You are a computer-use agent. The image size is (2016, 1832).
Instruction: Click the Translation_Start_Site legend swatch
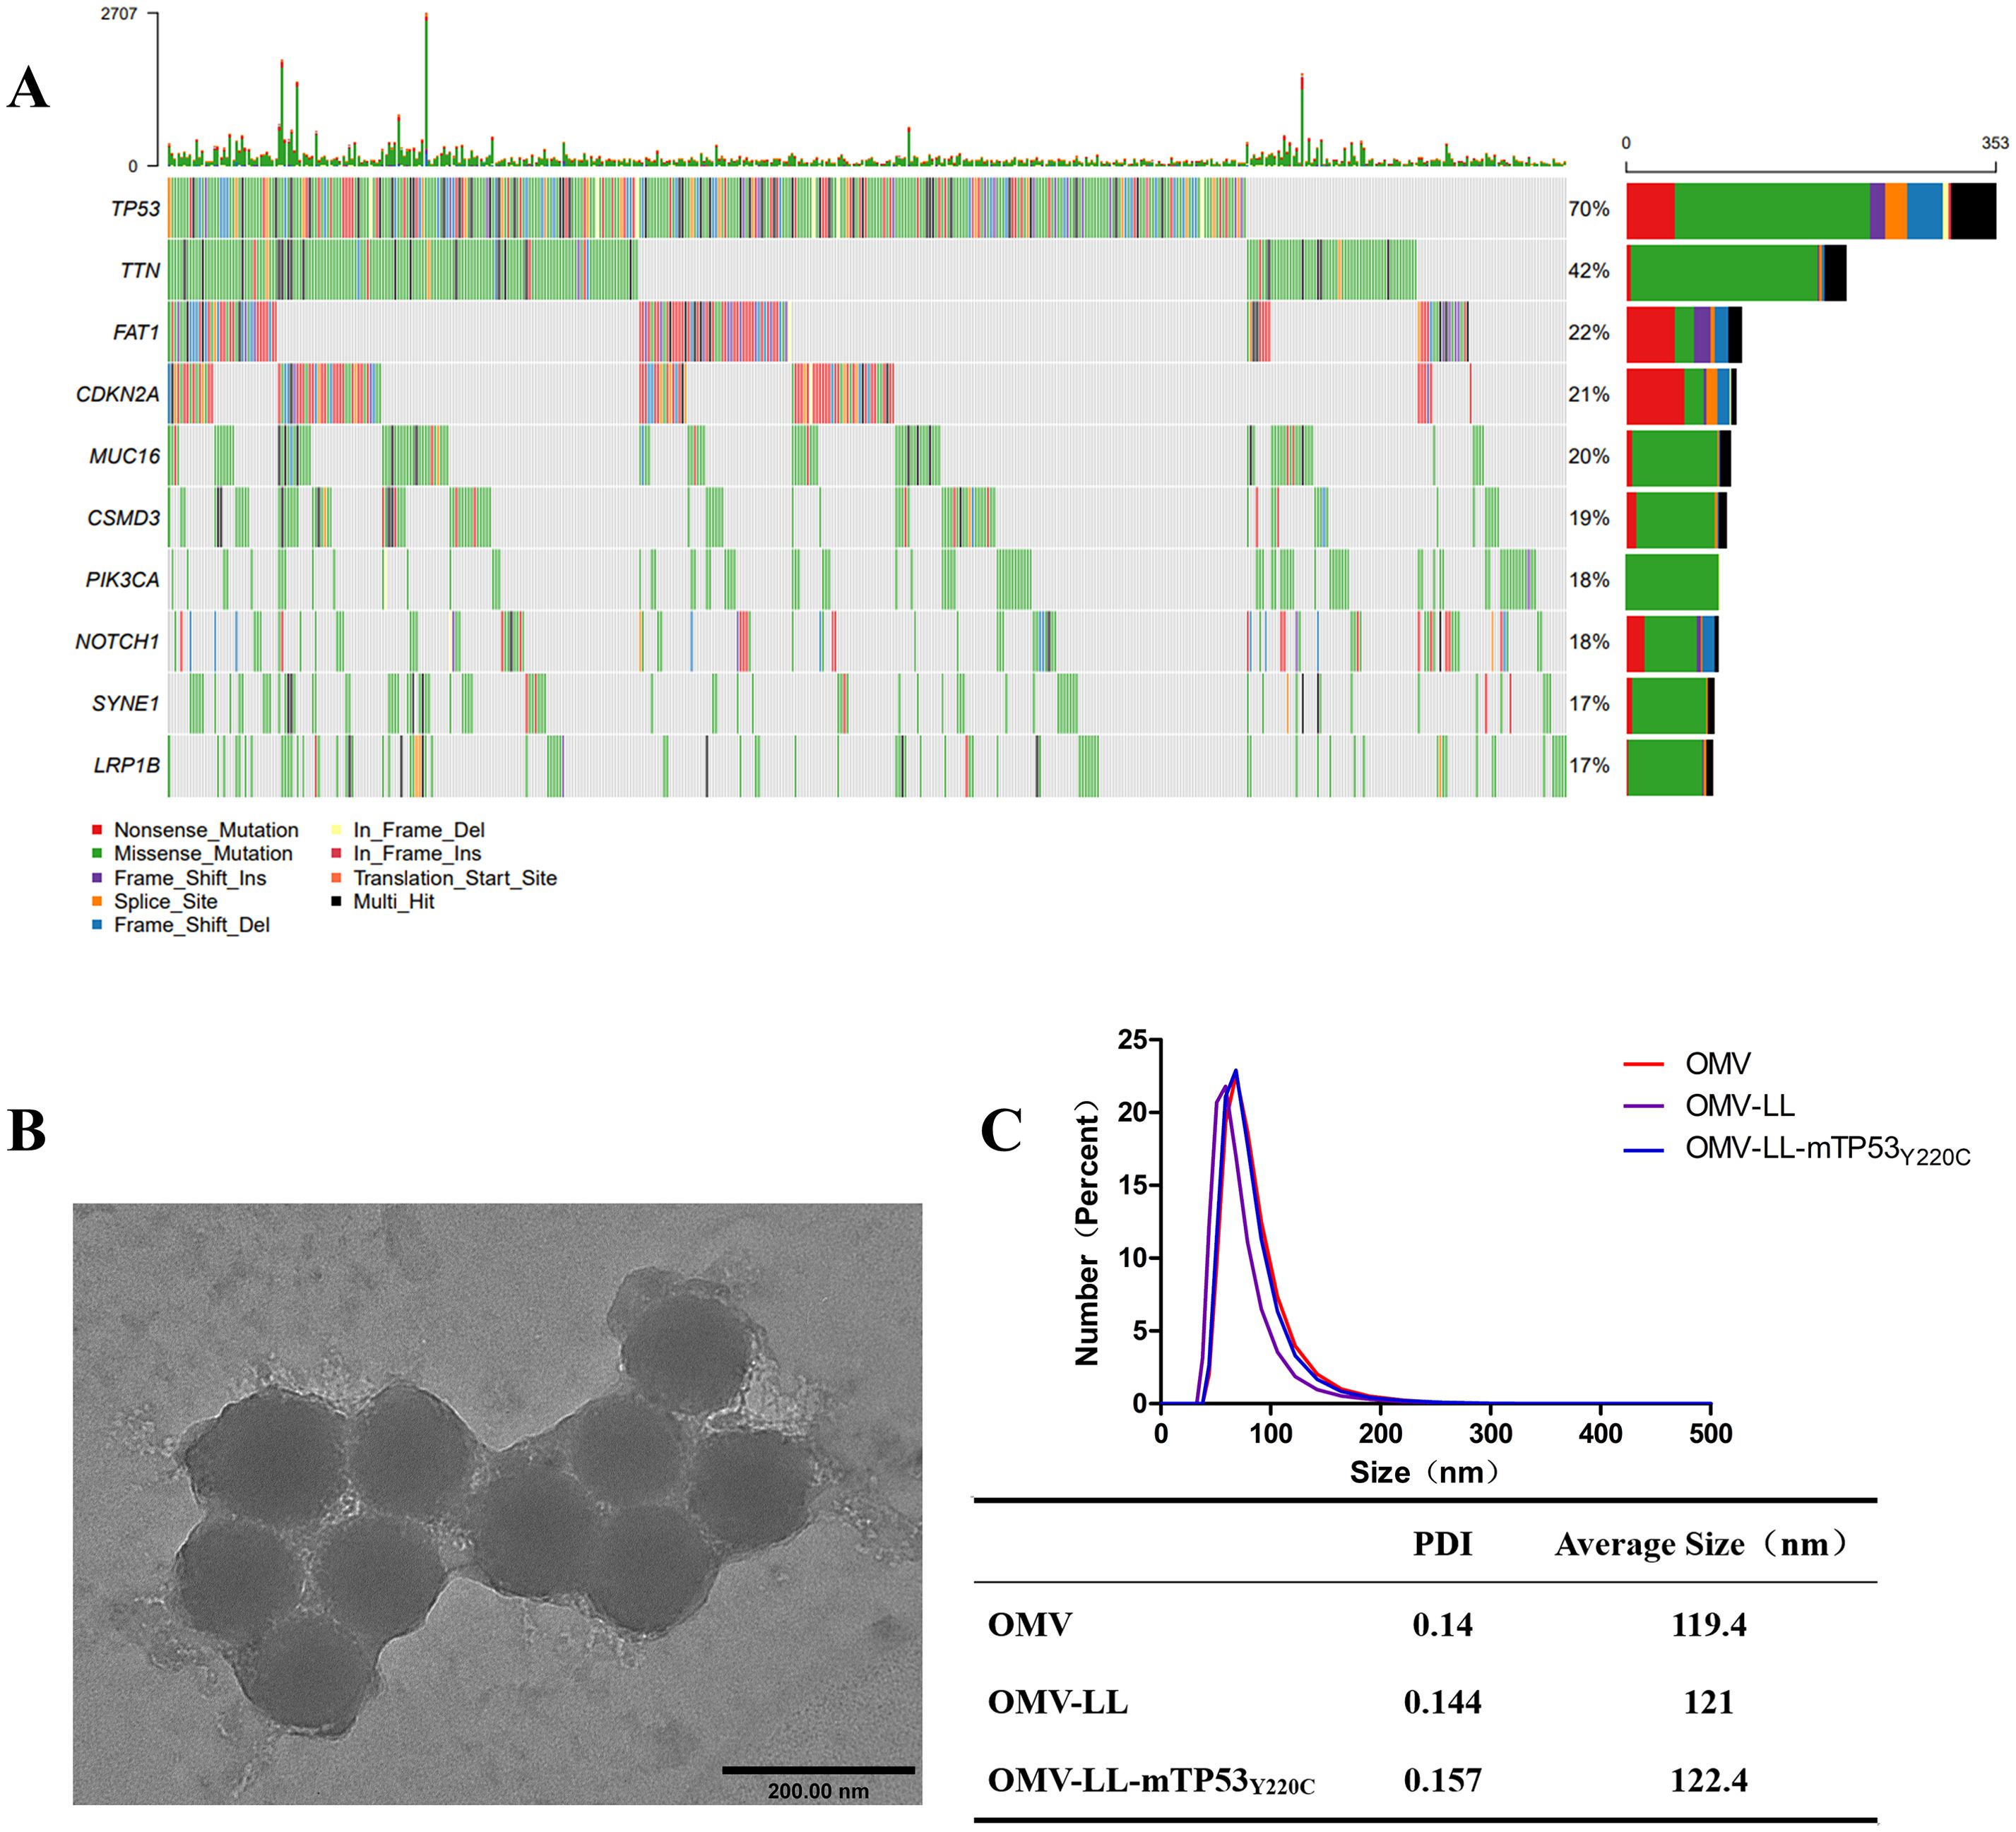tap(336, 878)
